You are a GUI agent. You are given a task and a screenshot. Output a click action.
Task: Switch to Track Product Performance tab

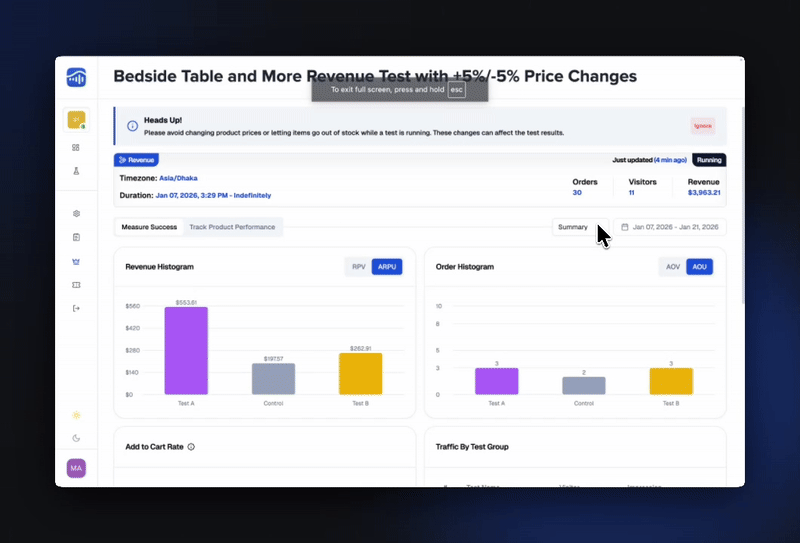click(232, 227)
